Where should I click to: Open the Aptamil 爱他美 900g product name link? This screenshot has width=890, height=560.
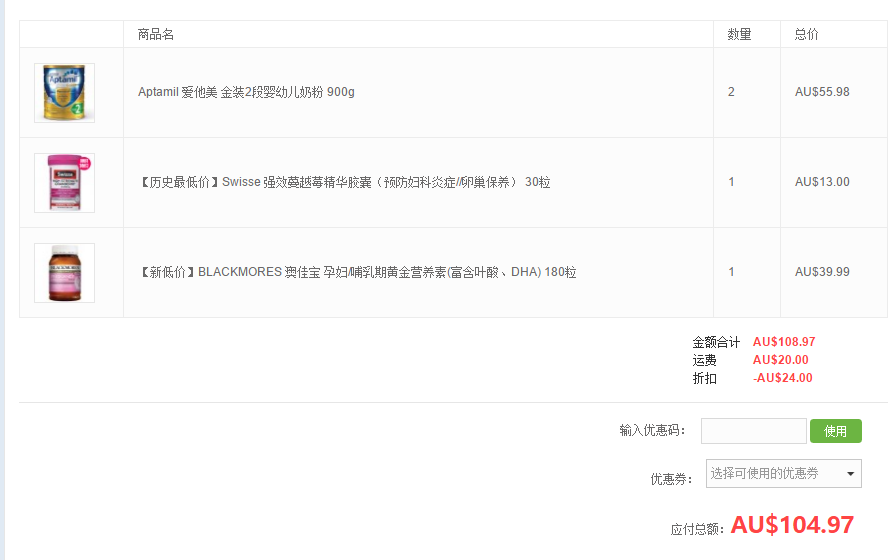[246, 92]
